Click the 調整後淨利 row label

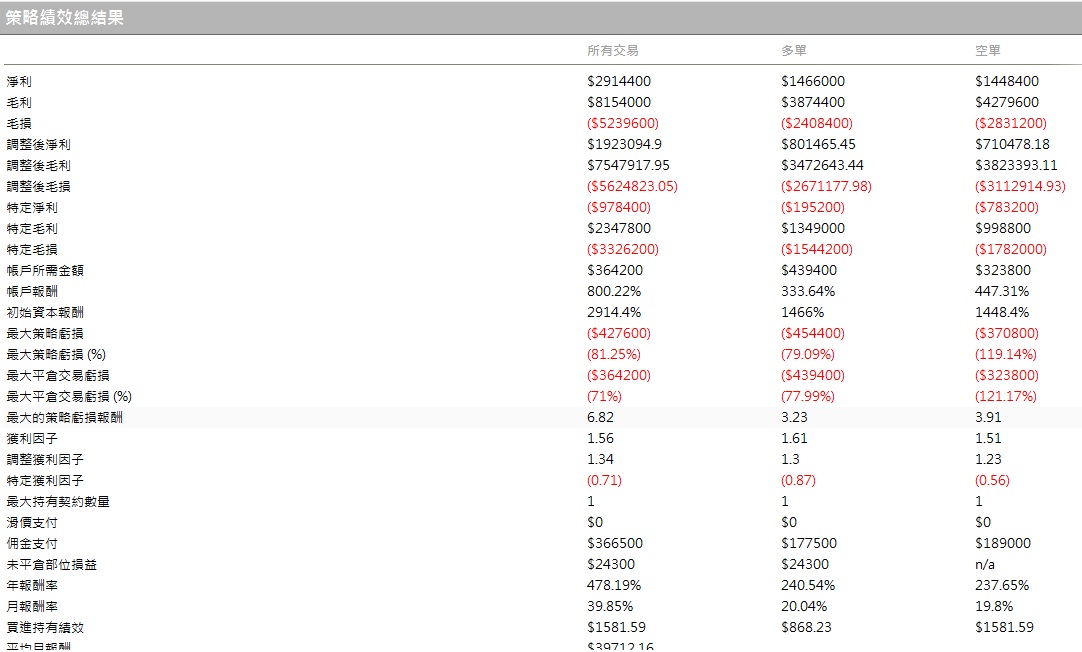pyautogui.click(x=39, y=144)
